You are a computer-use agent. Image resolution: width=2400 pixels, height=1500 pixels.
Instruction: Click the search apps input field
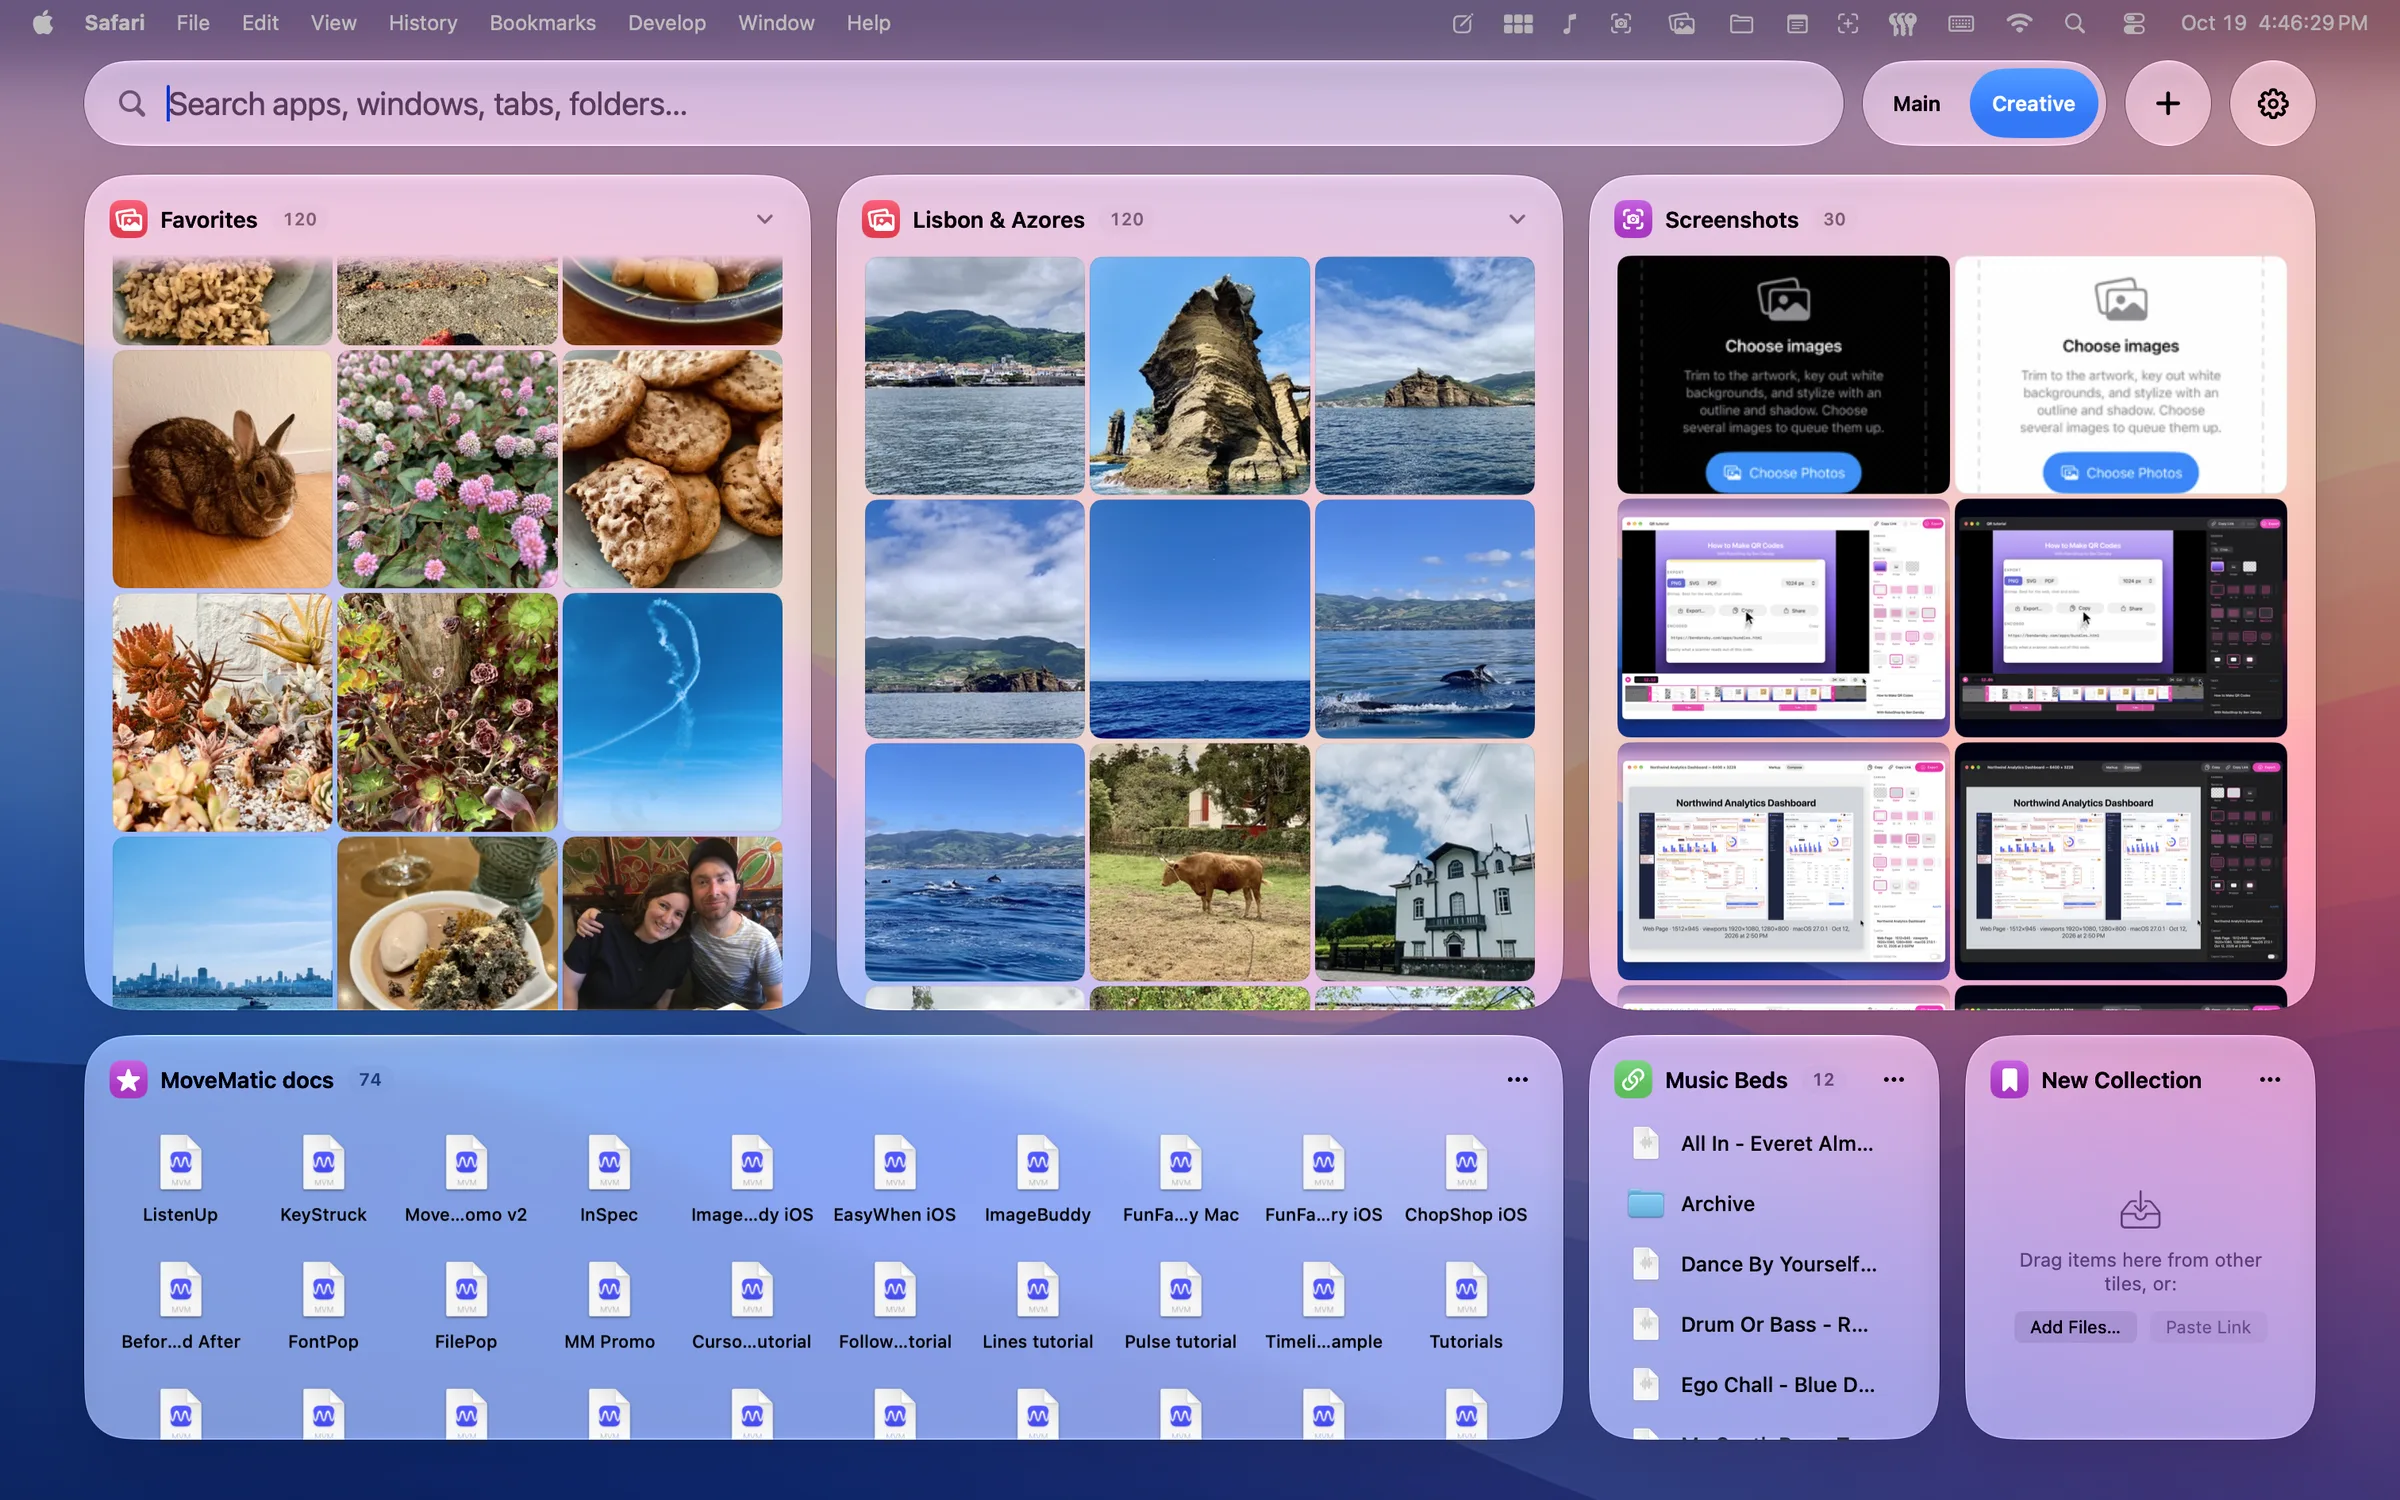click(x=963, y=103)
